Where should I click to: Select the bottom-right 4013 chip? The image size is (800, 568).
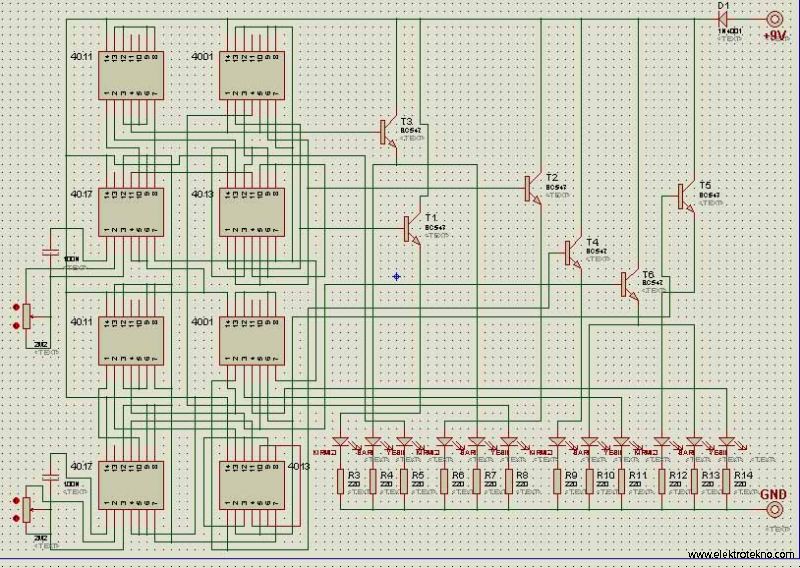tap(252, 485)
